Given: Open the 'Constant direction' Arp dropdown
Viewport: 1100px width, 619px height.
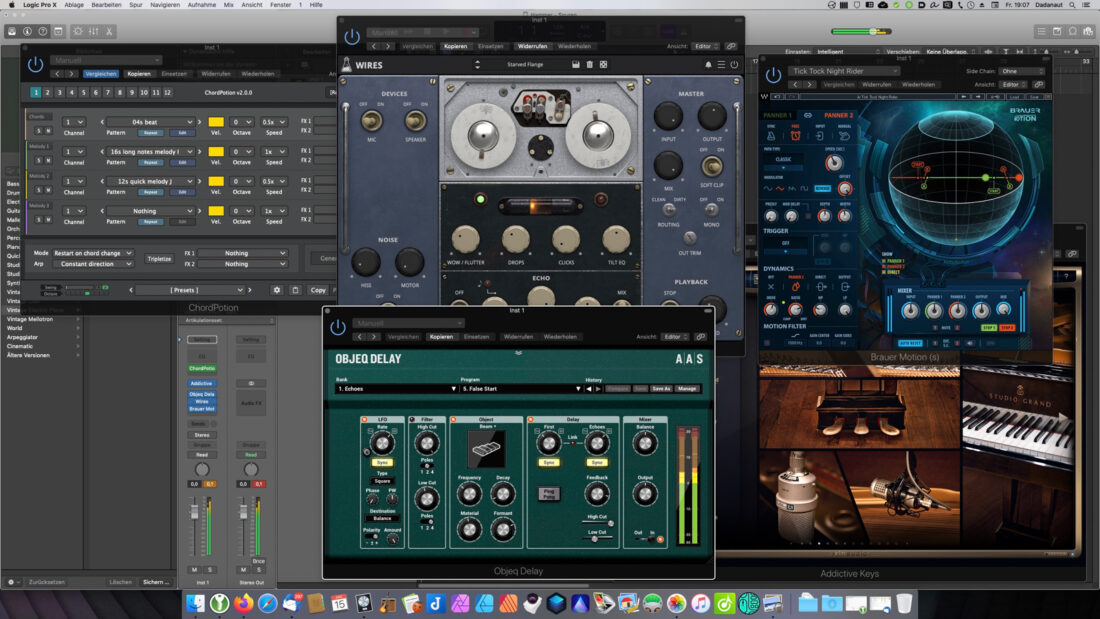Looking at the screenshot, I should point(93,264).
